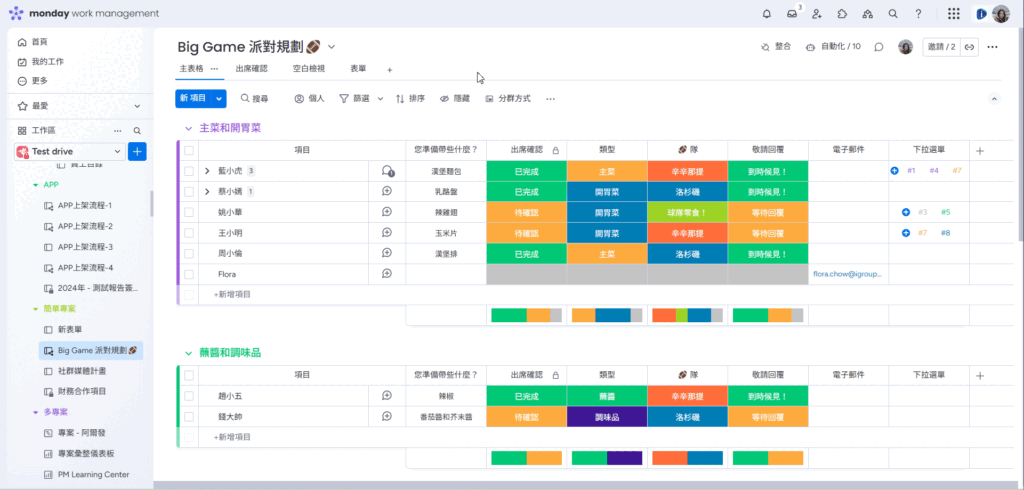This screenshot has height=490, width=1024.
Task: Tick the checkbox for 姚小華
Action: tap(189, 212)
